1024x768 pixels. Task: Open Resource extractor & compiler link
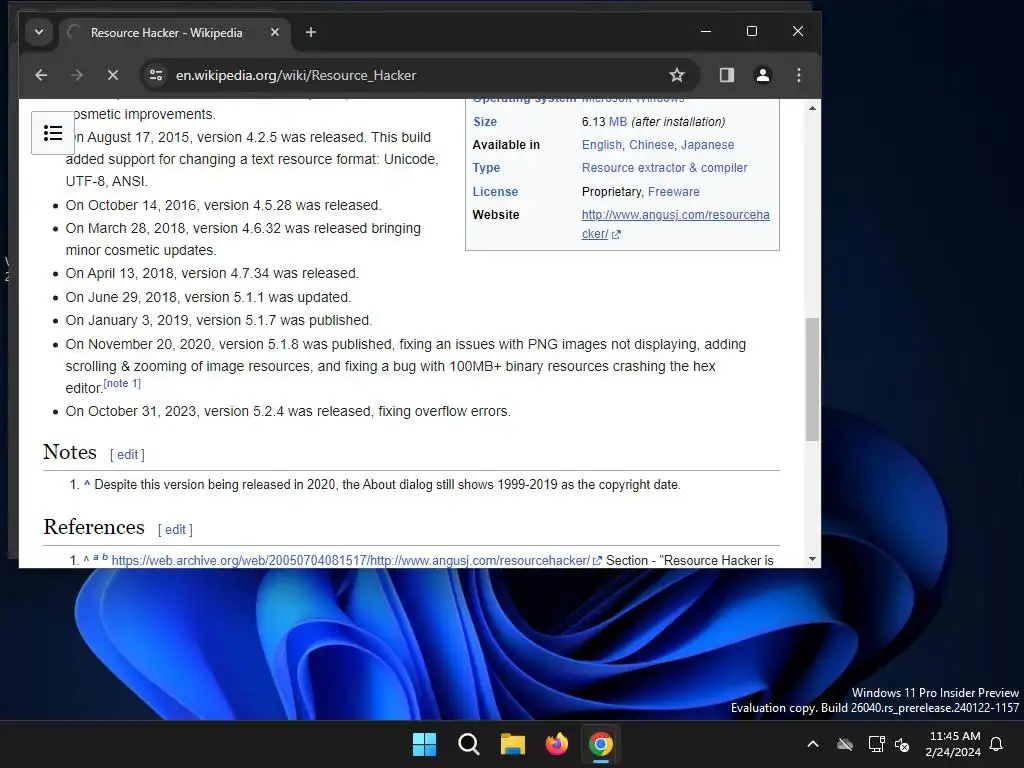664,168
